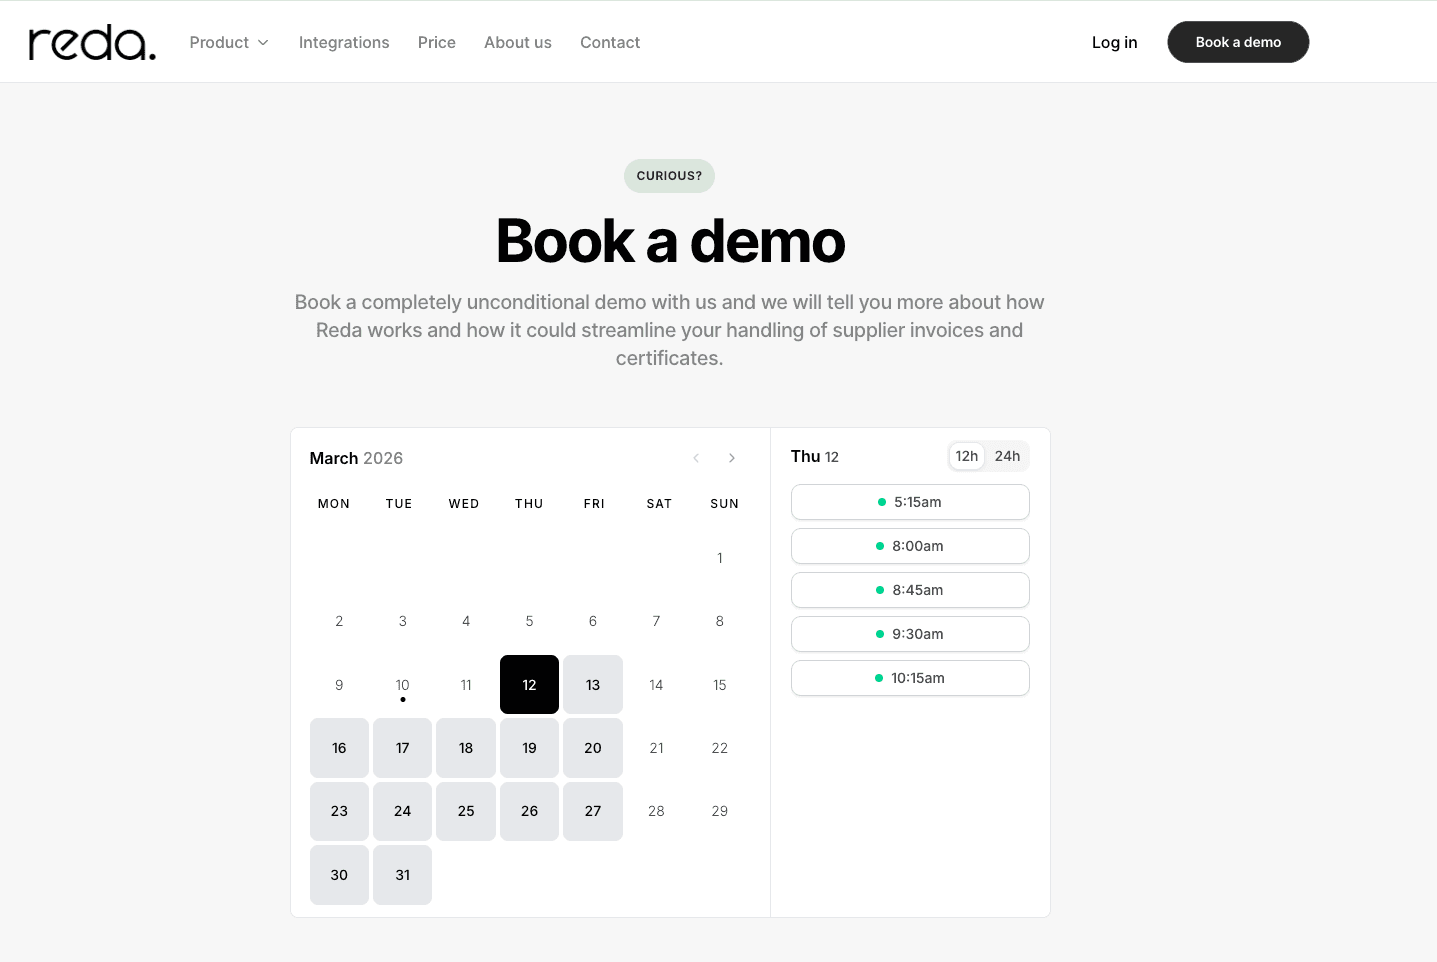The width and height of the screenshot is (1437, 962).
Task: Click the March 2026 month label
Action: (x=356, y=458)
